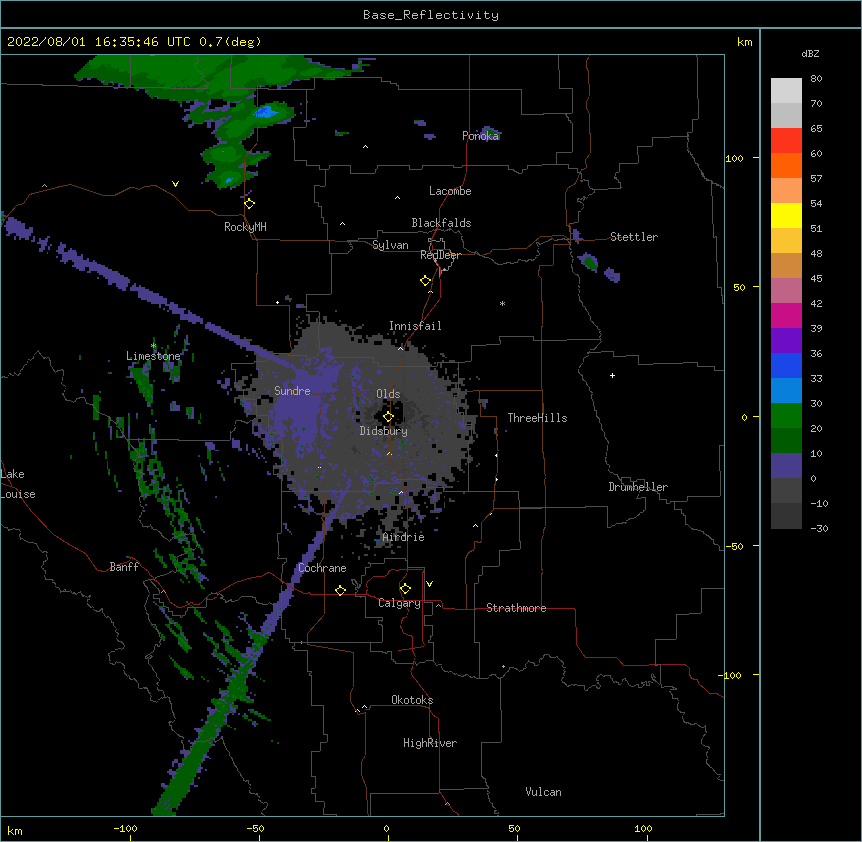The width and height of the screenshot is (862, 842).
Task: Click the Strathmore label
Action: pyautogui.click(x=516, y=608)
